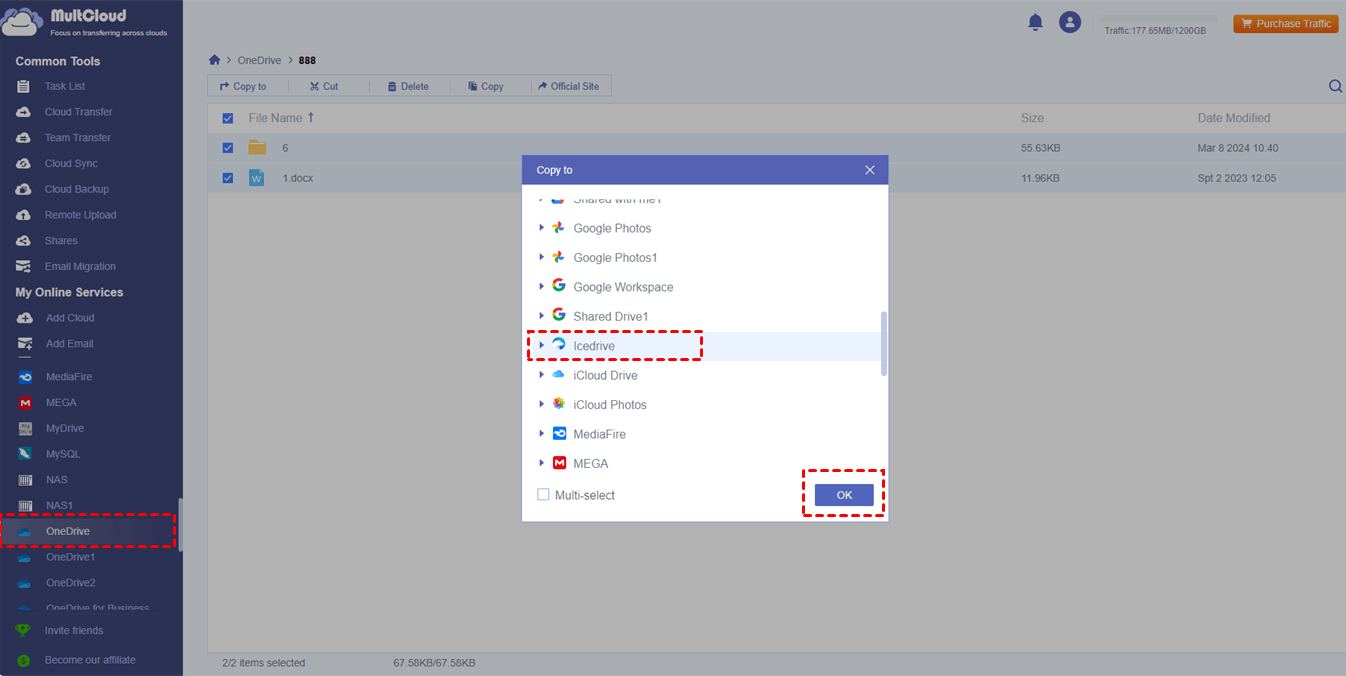Sort by the Size column header
This screenshot has height=676, width=1346.
coord(1032,118)
